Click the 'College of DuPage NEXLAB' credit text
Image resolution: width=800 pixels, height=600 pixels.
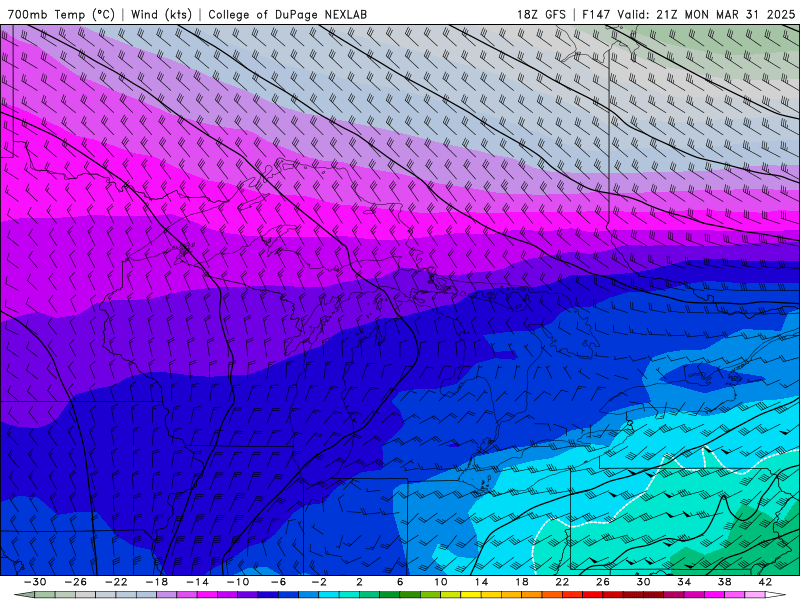pyautogui.click(x=287, y=14)
